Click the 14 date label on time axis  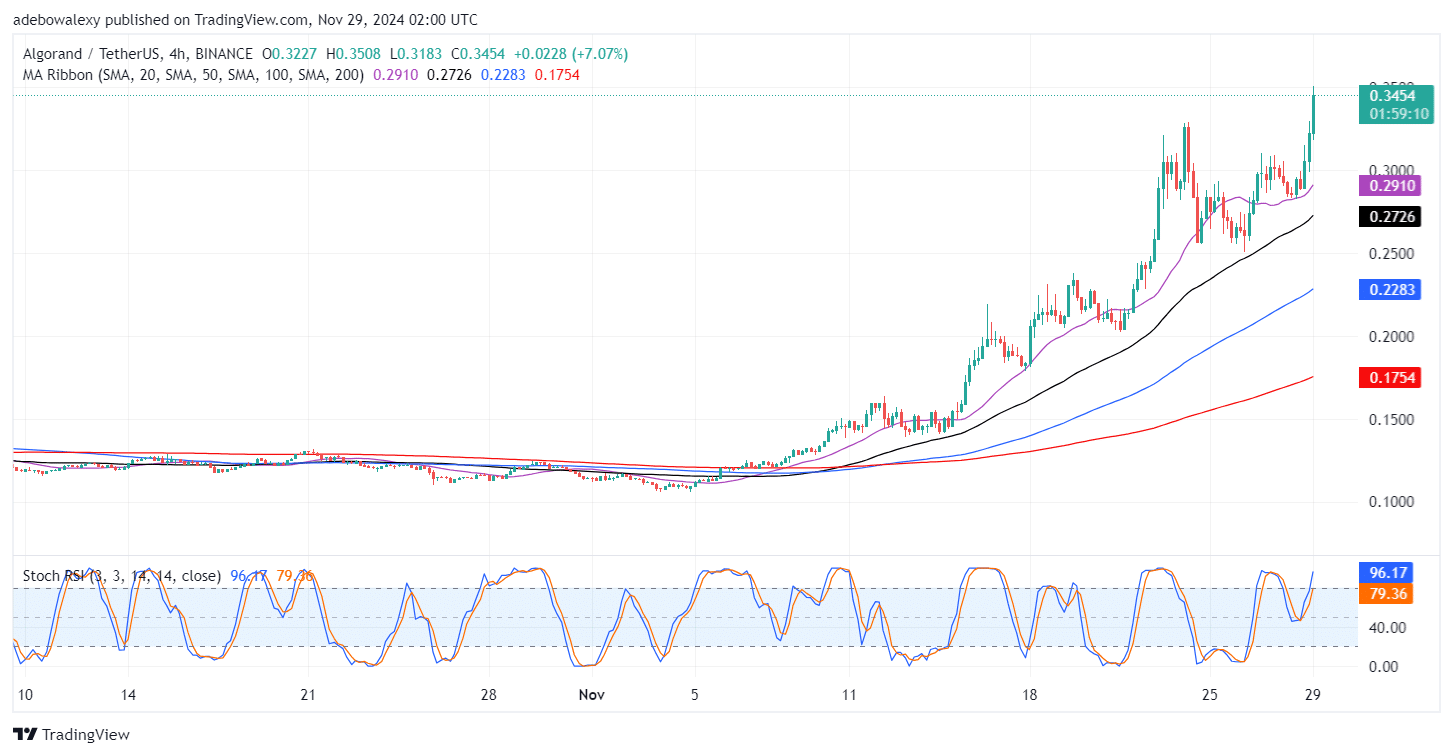pos(127,695)
